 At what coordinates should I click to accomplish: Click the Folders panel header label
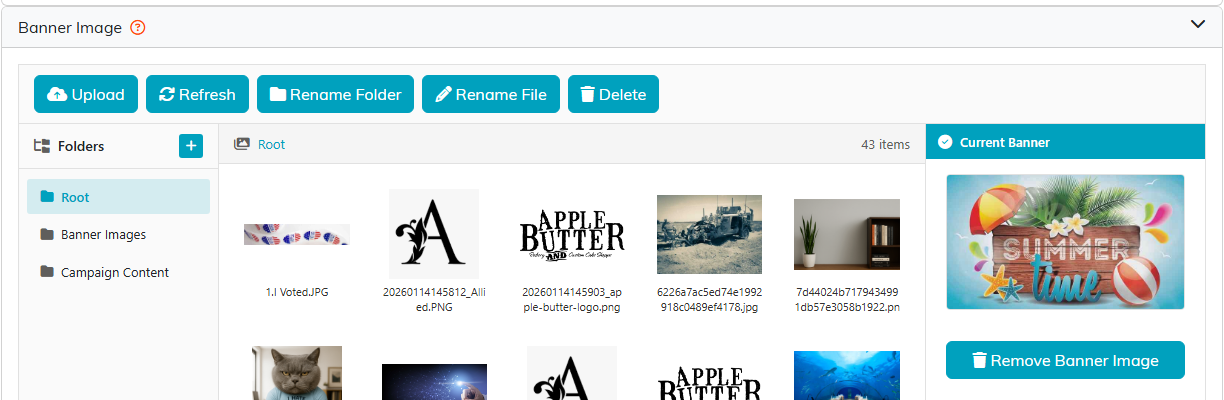coord(81,146)
